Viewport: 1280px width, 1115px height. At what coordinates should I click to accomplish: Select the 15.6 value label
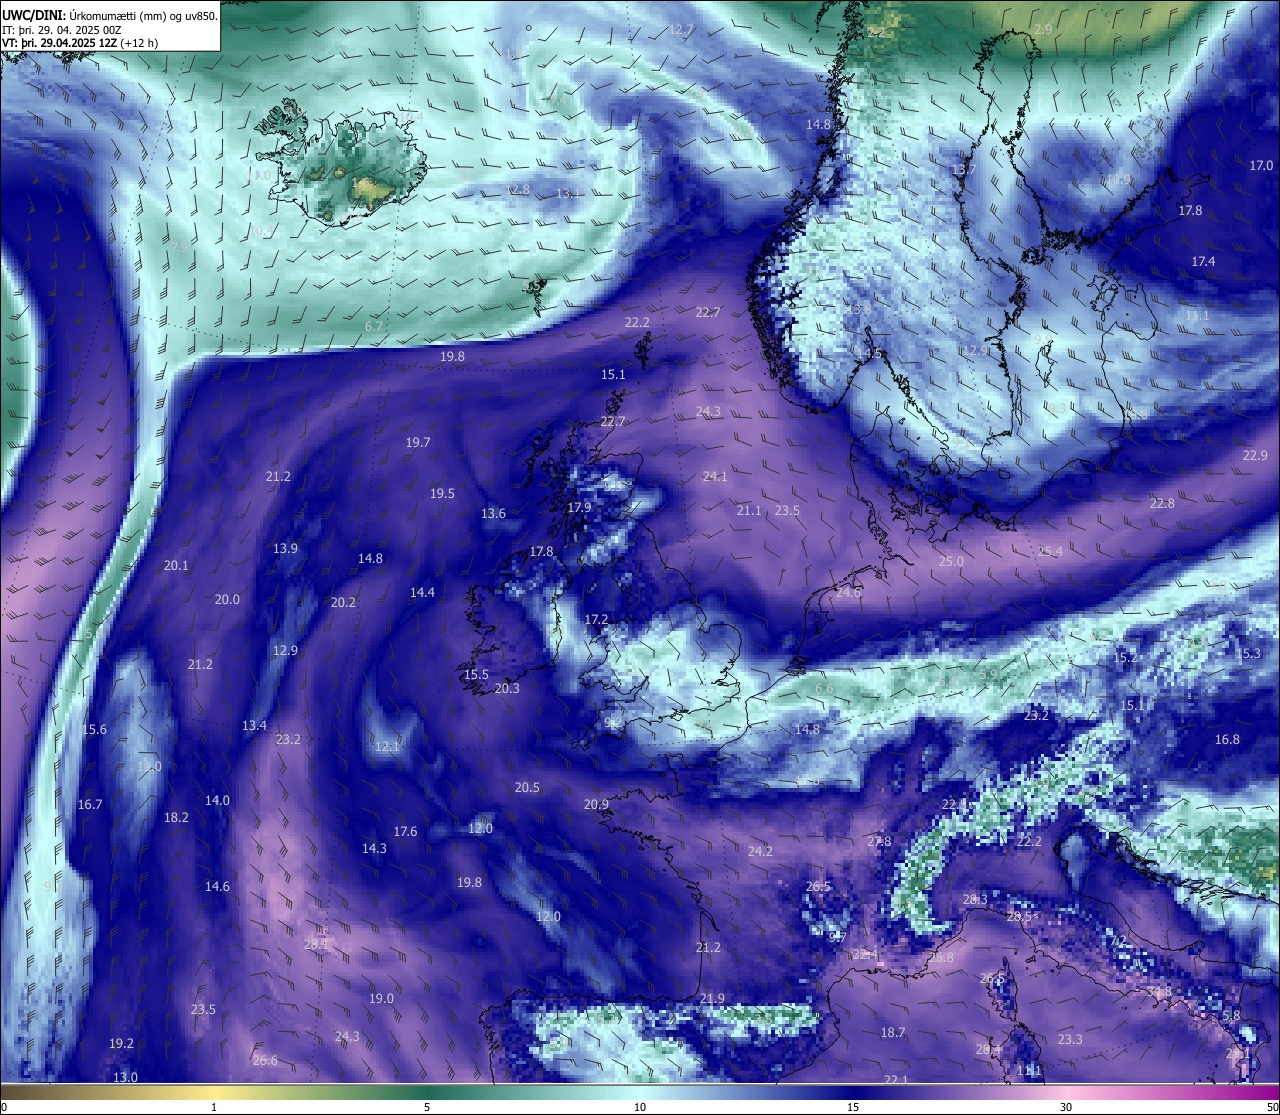point(94,729)
